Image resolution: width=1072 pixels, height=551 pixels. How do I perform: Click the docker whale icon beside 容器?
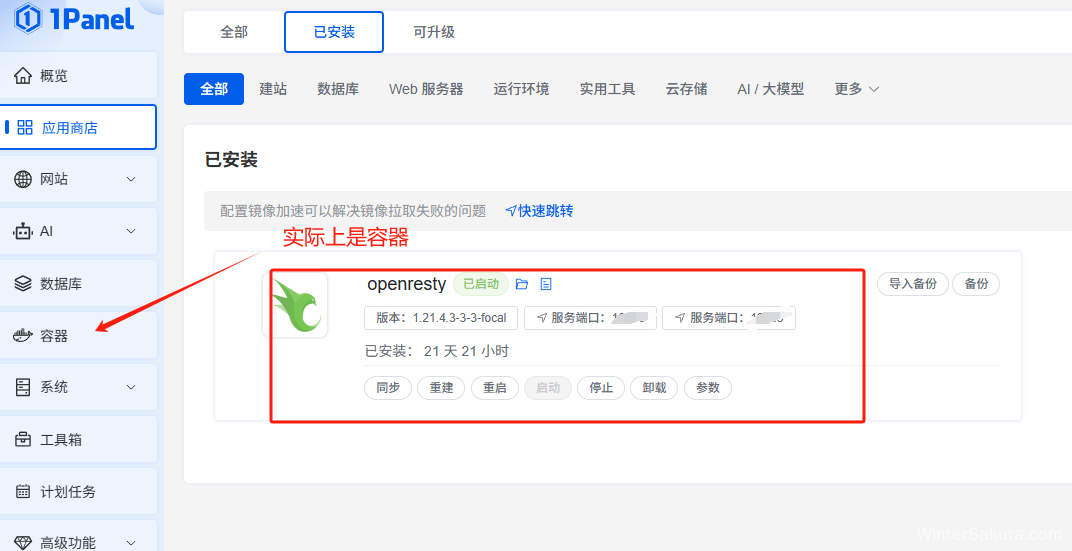point(23,335)
